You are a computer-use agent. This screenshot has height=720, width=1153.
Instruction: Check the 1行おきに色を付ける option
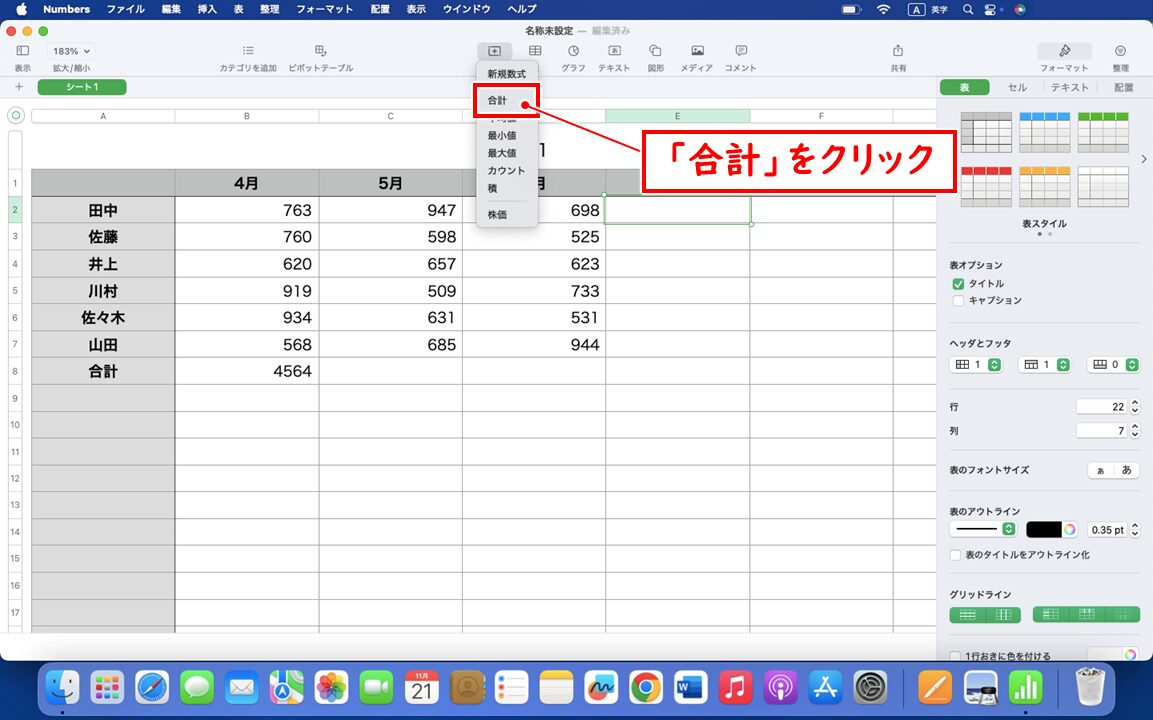954,653
